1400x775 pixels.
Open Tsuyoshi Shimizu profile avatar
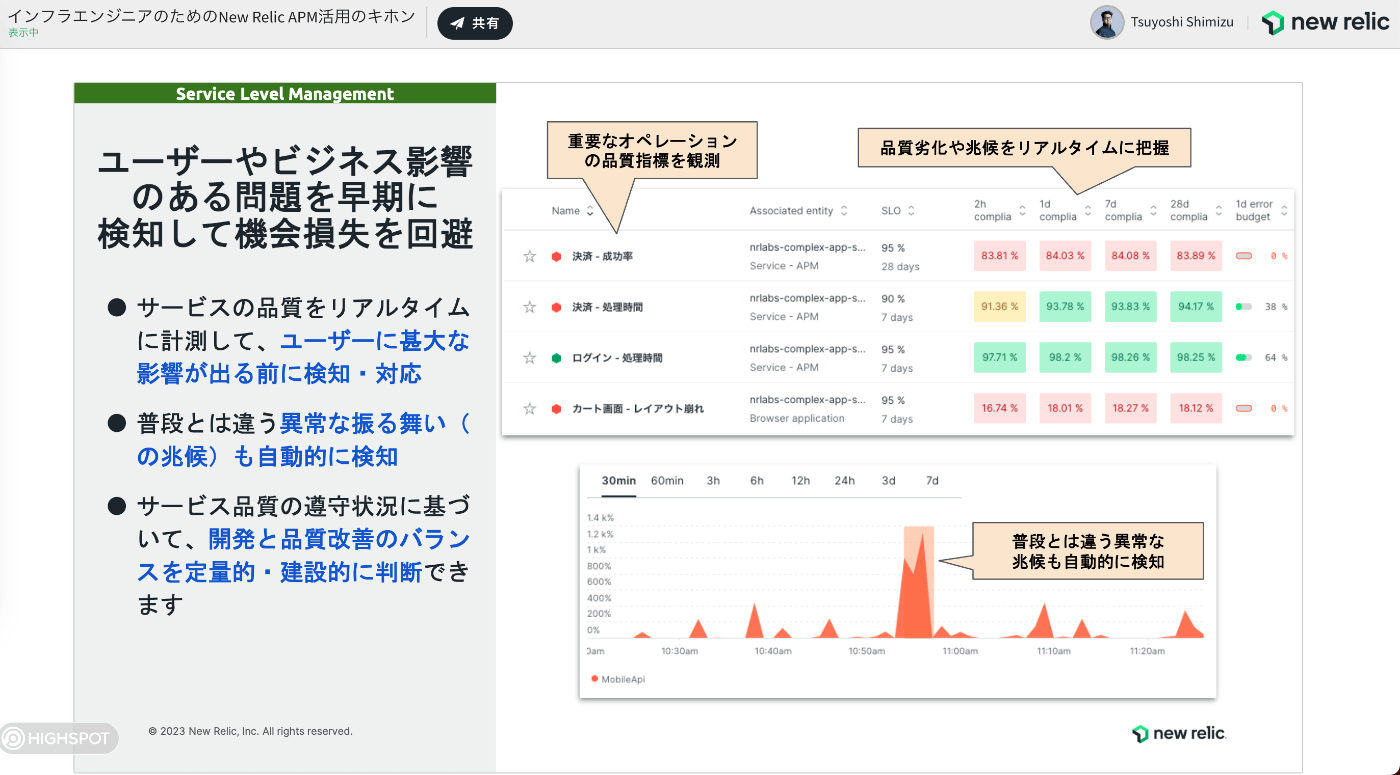point(1107,23)
